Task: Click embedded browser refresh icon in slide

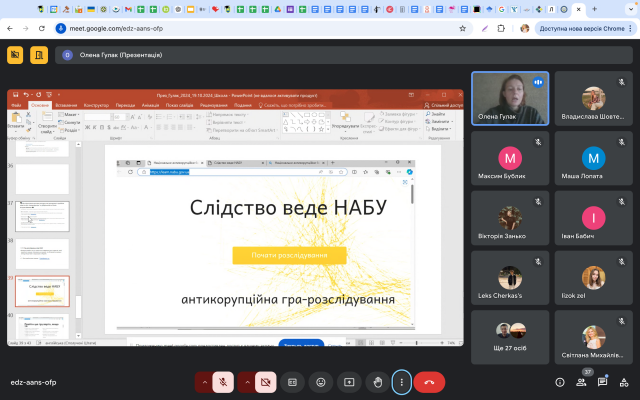Action: [x=130, y=172]
